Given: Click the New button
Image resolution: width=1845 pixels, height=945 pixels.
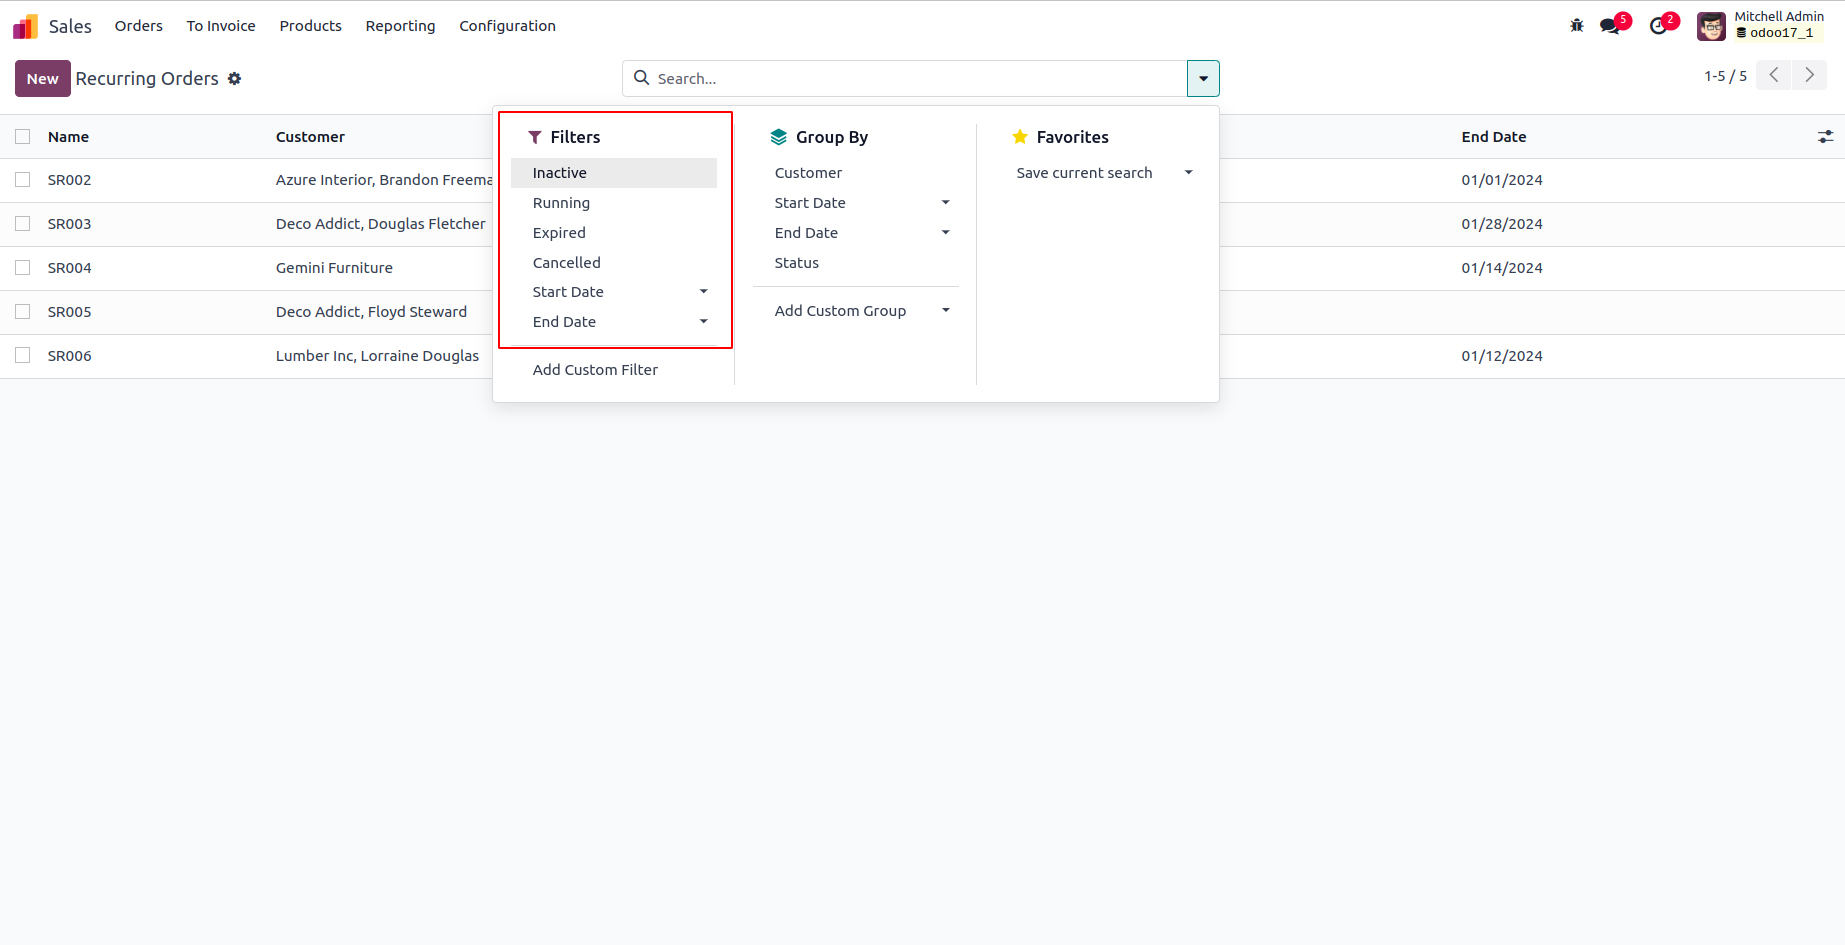Looking at the screenshot, I should point(42,78).
